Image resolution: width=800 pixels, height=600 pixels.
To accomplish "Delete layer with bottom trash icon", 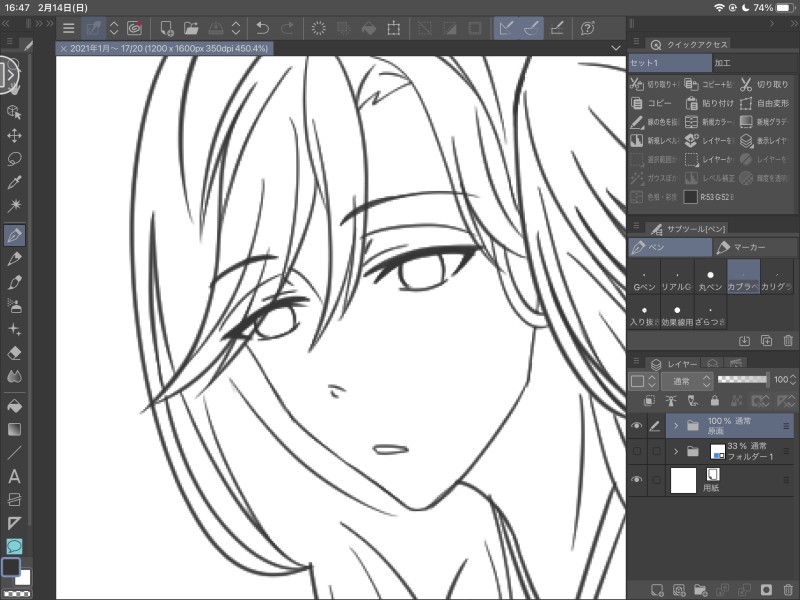I will click(x=788, y=590).
